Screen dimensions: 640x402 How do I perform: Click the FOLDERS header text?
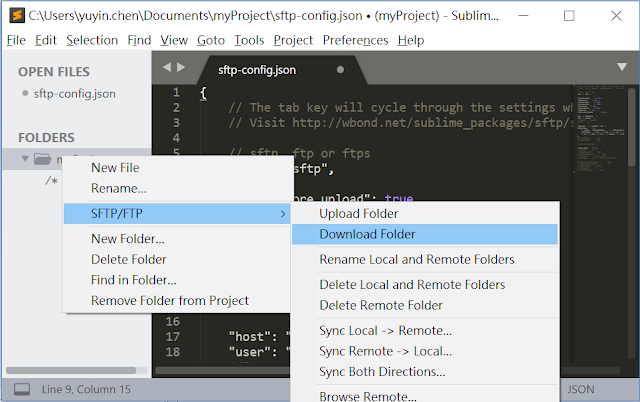(47, 138)
